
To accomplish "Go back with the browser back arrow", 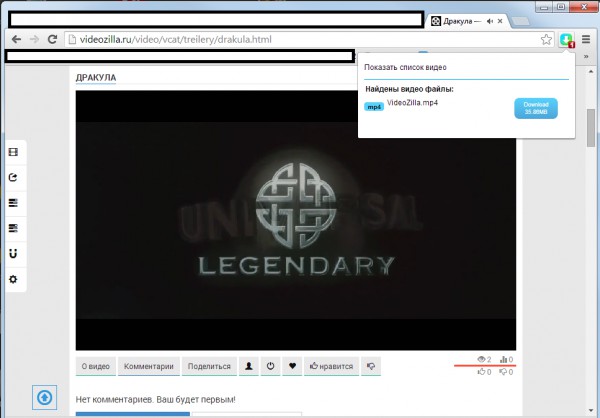I will click(x=16, y=39).
